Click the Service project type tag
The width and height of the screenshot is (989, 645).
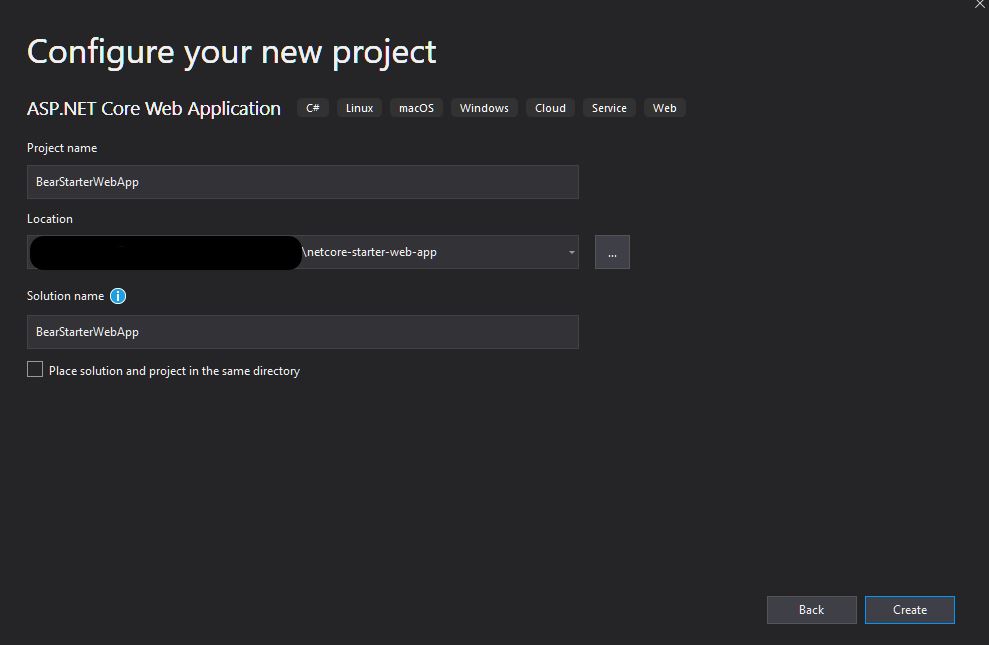coord(609,108)
